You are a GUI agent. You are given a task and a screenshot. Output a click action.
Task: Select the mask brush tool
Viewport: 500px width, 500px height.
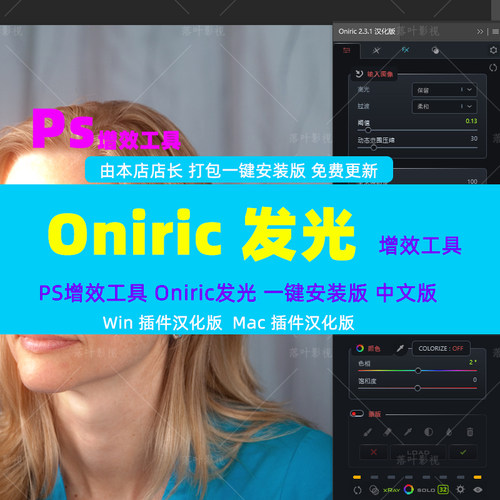[367, 432]
